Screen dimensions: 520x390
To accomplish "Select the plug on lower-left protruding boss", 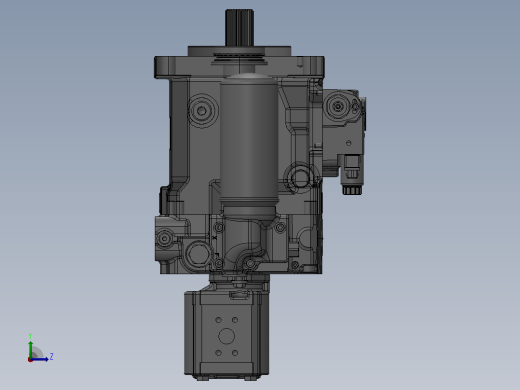I will click(164, 238).
